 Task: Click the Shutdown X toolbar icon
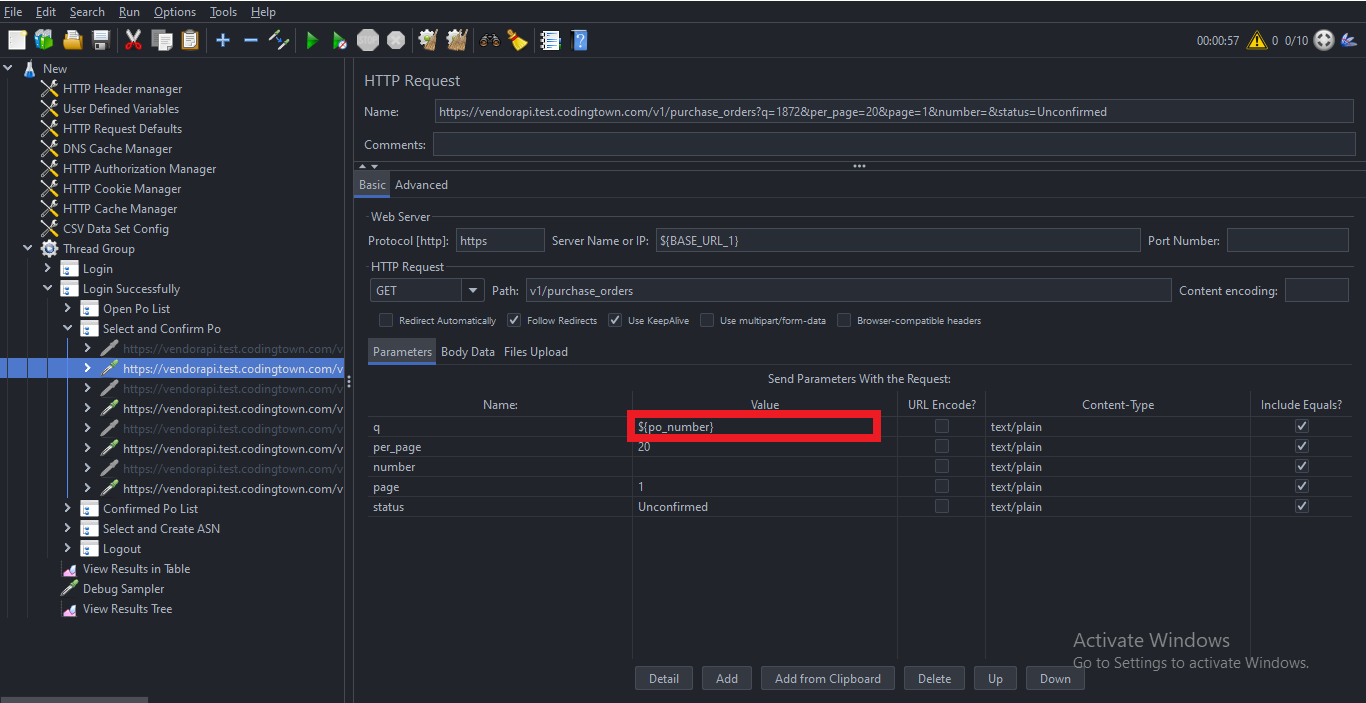[396, 40]
